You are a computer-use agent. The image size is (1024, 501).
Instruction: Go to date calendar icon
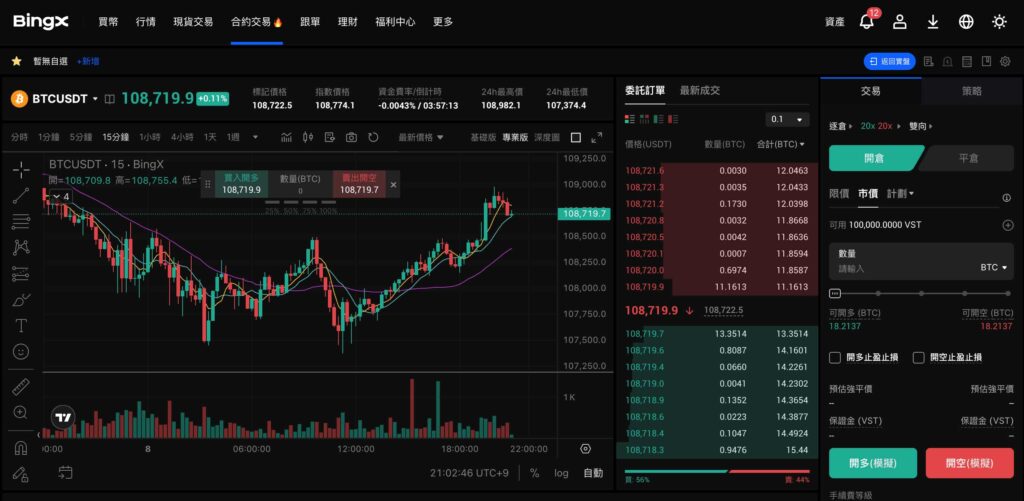[65, 472]
